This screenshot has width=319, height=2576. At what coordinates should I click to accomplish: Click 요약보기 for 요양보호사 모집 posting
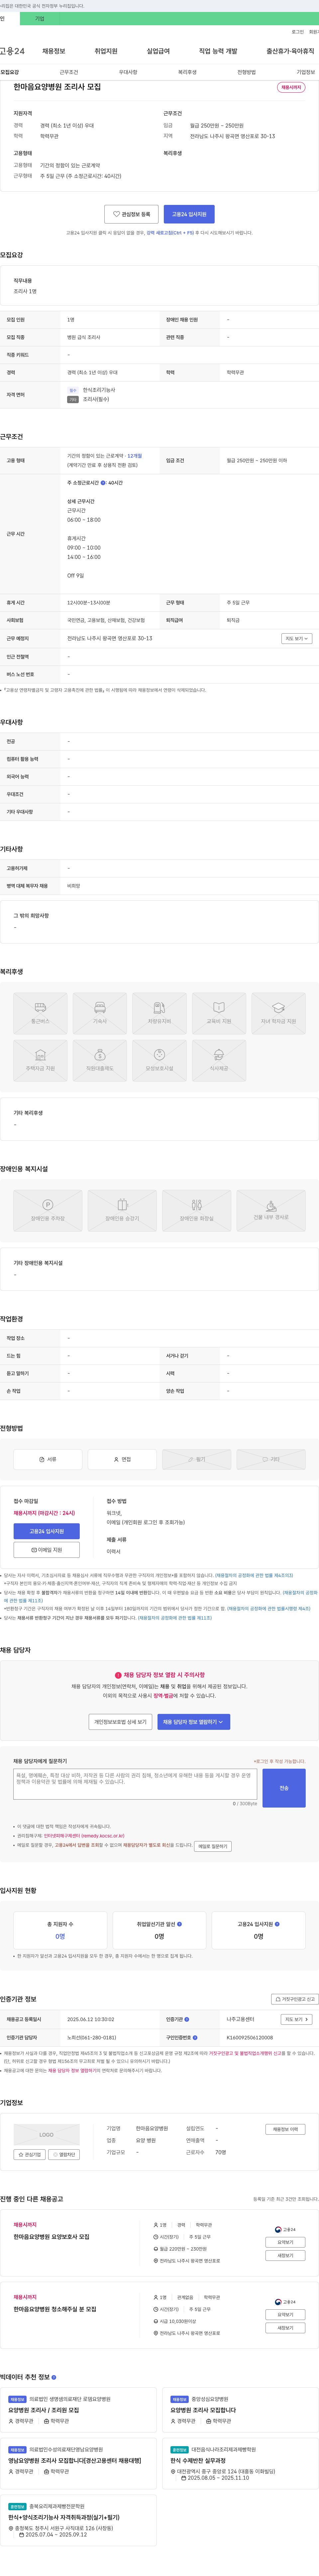point(285,2242)
